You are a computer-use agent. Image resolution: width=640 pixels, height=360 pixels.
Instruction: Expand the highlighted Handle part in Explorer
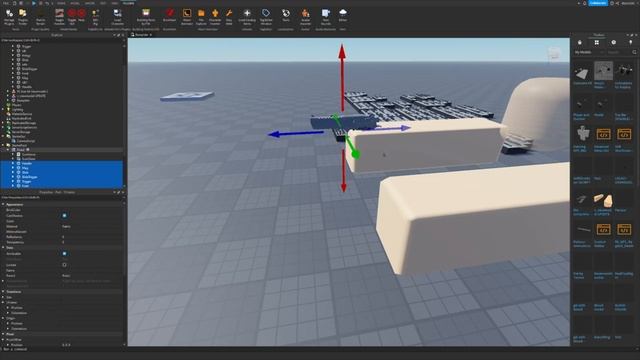[13, 163]
